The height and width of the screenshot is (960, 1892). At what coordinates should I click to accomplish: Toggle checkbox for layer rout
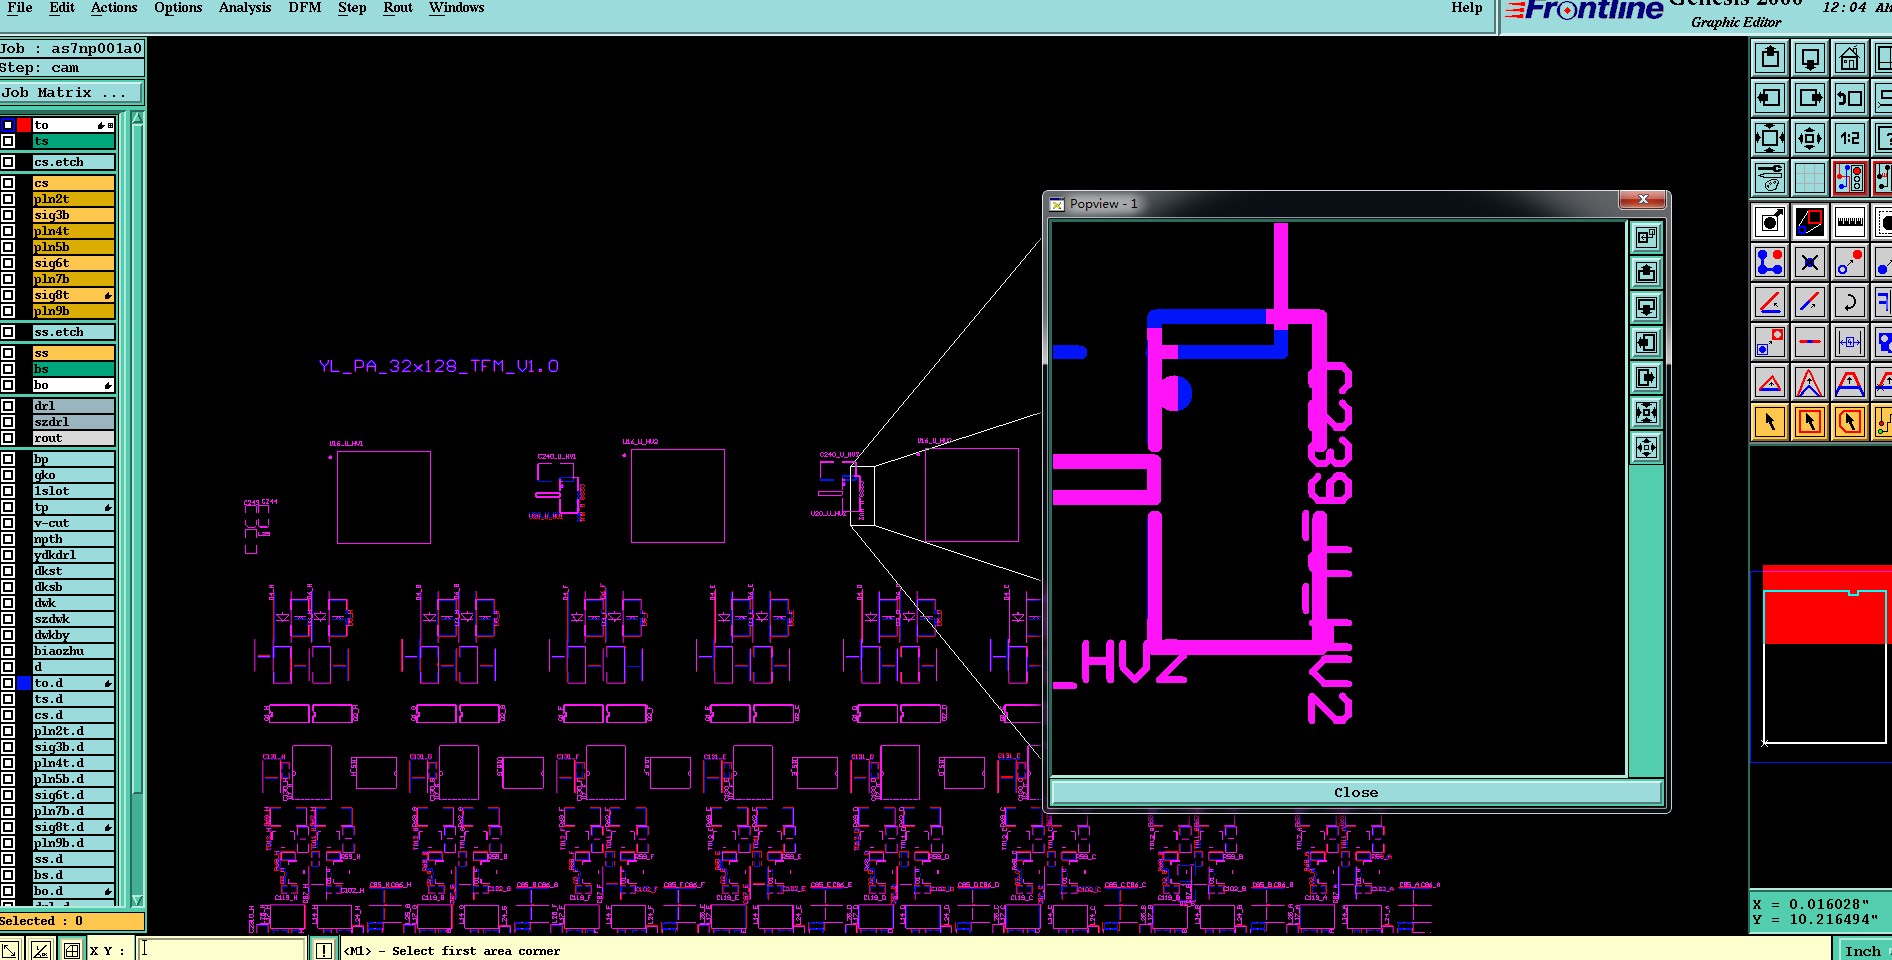[x=8, y=438]
